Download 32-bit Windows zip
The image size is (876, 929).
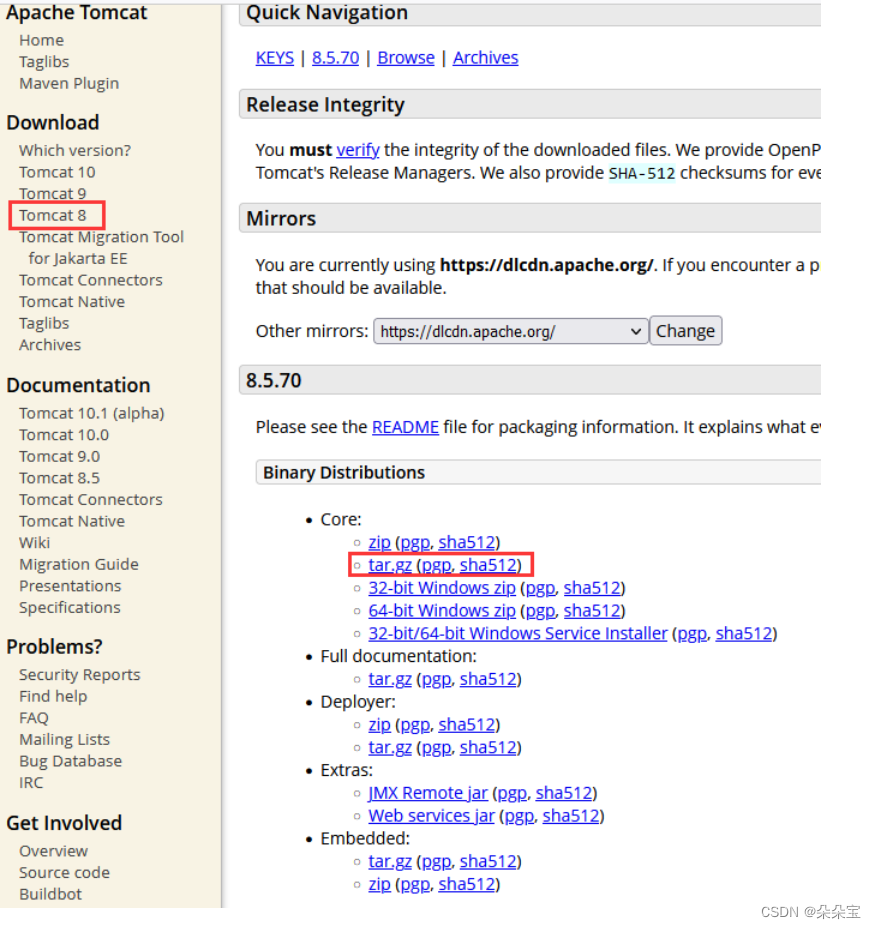coord(442,588)
